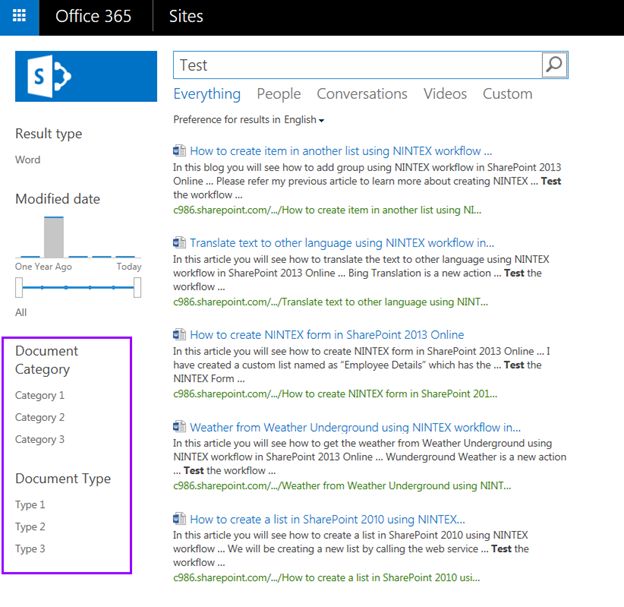Filter by Category 2
Screen dimensions: 624x607
tap(39, 417)
